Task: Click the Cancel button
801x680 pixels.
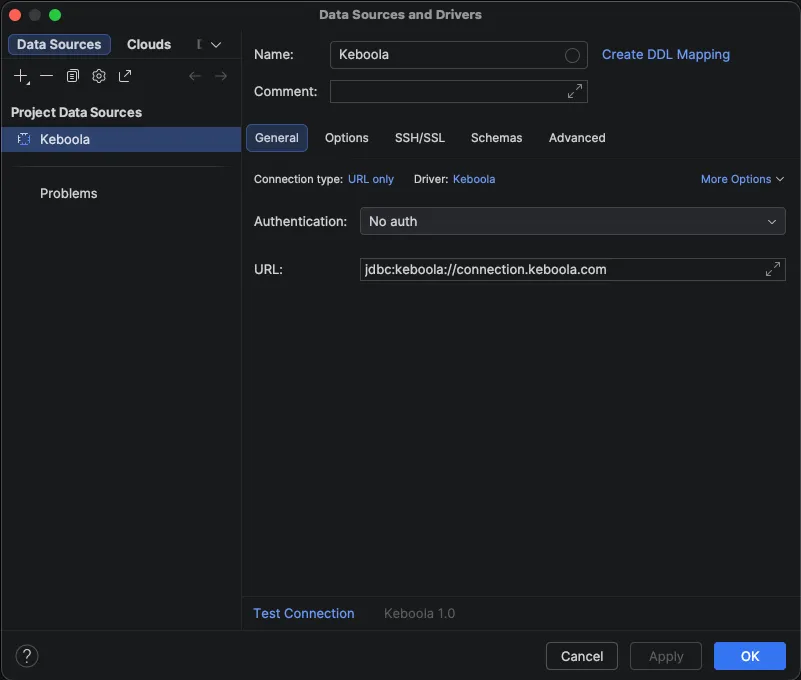Action: tap(582, 656)
